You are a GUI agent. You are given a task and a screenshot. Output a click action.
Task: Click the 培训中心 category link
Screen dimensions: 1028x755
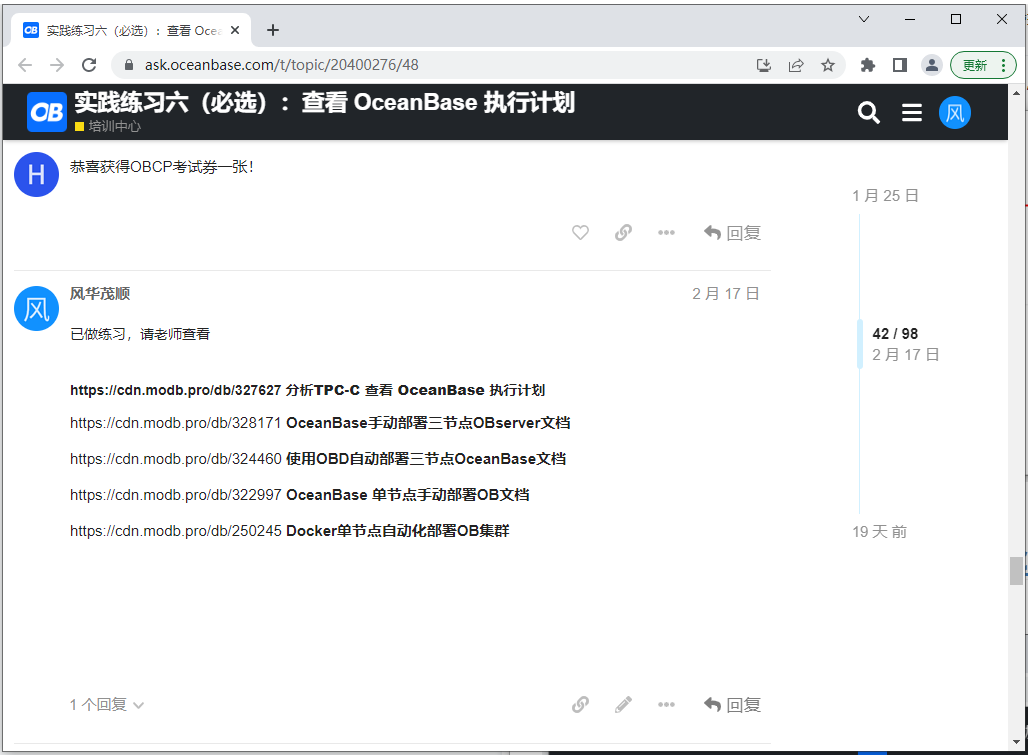108,126
